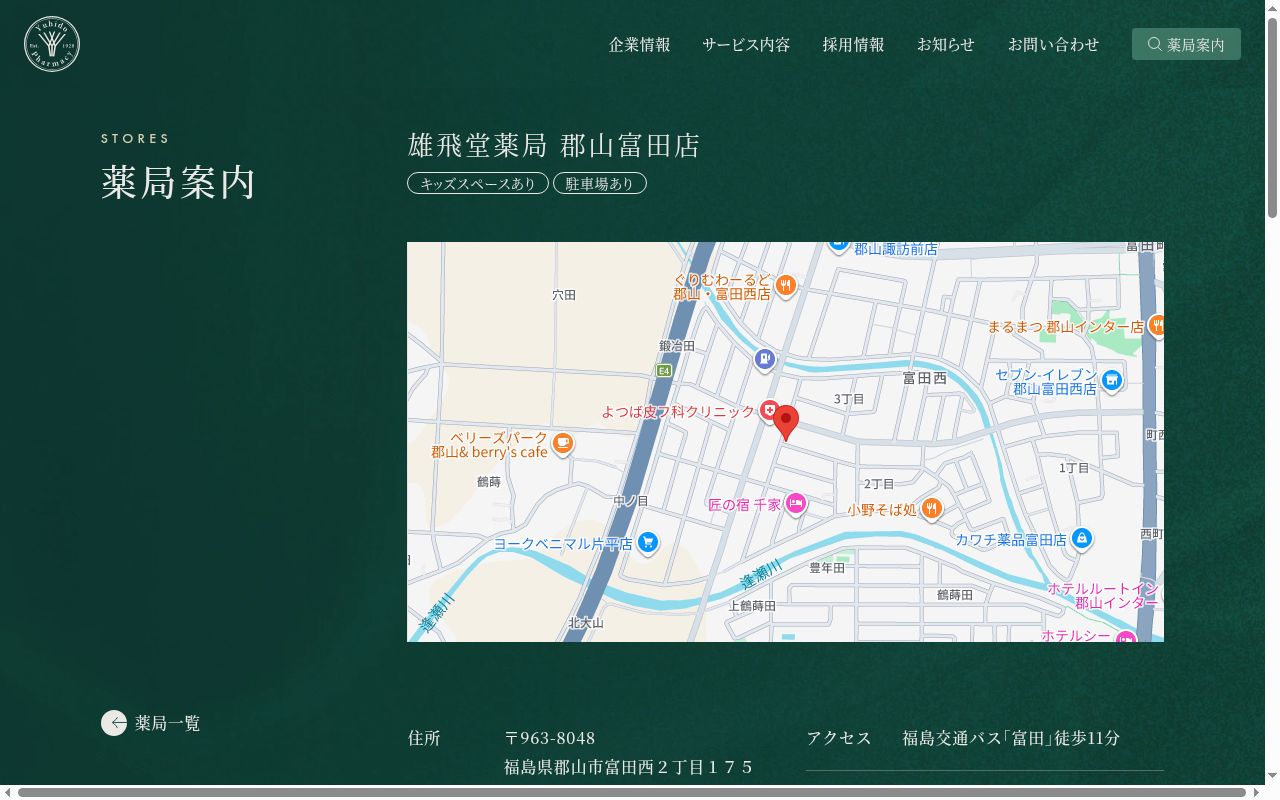Go back to 薬局一覧 list
This screenshot has width=1280, height=800.
[x=151, y=723]
